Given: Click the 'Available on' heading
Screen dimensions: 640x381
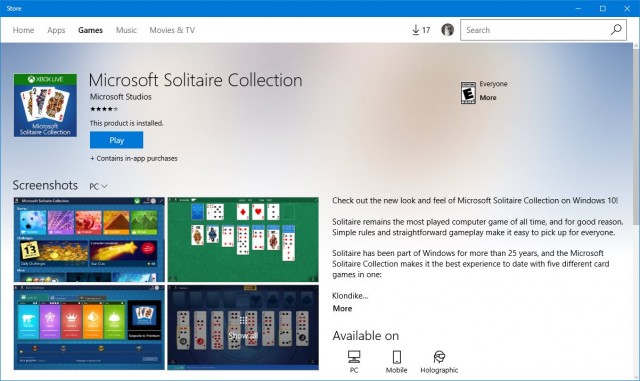Looking at the screenshot, I should [365, 336].
